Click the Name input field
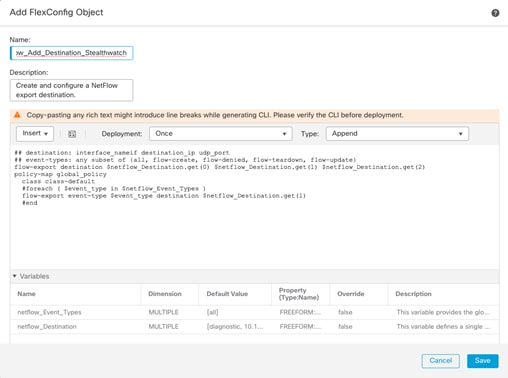The width and height of the screenshot is (508, 378). click(72, 53)
